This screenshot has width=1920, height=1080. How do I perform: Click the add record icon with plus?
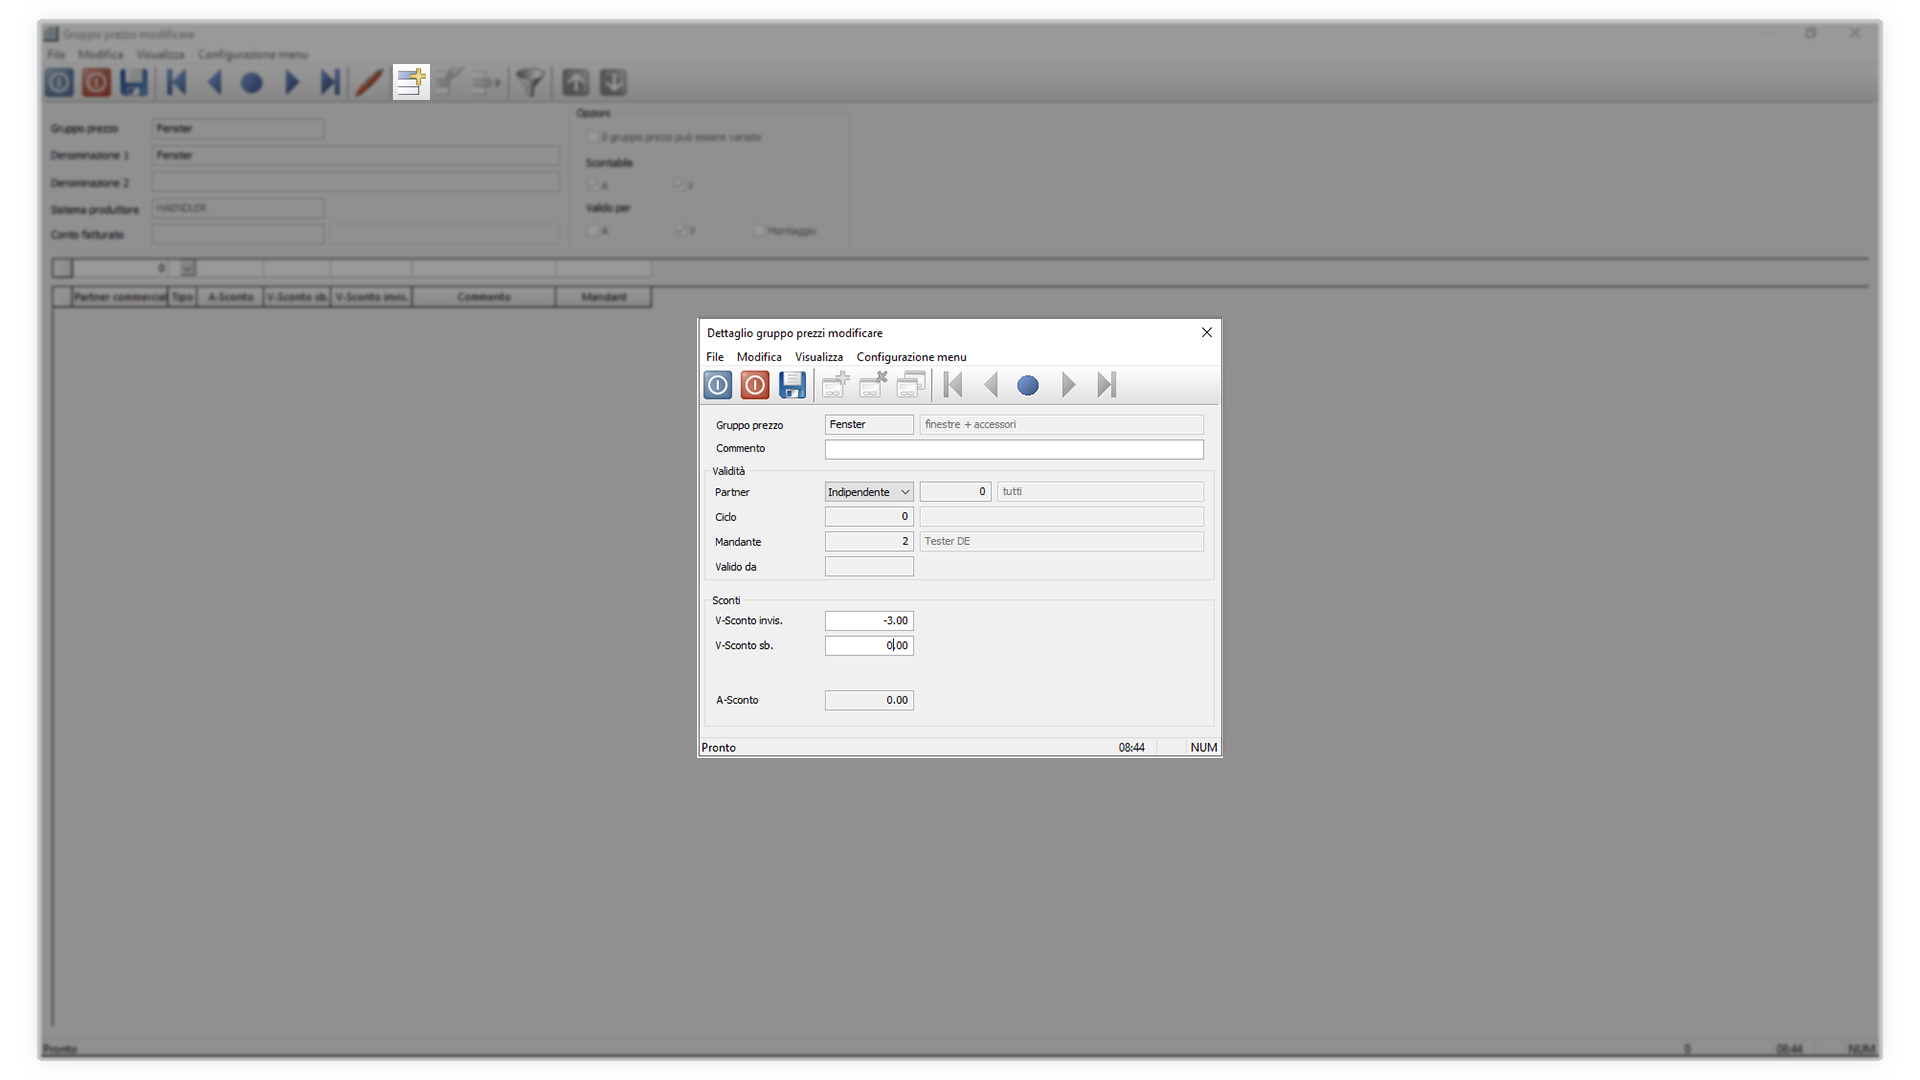(836, 385)
